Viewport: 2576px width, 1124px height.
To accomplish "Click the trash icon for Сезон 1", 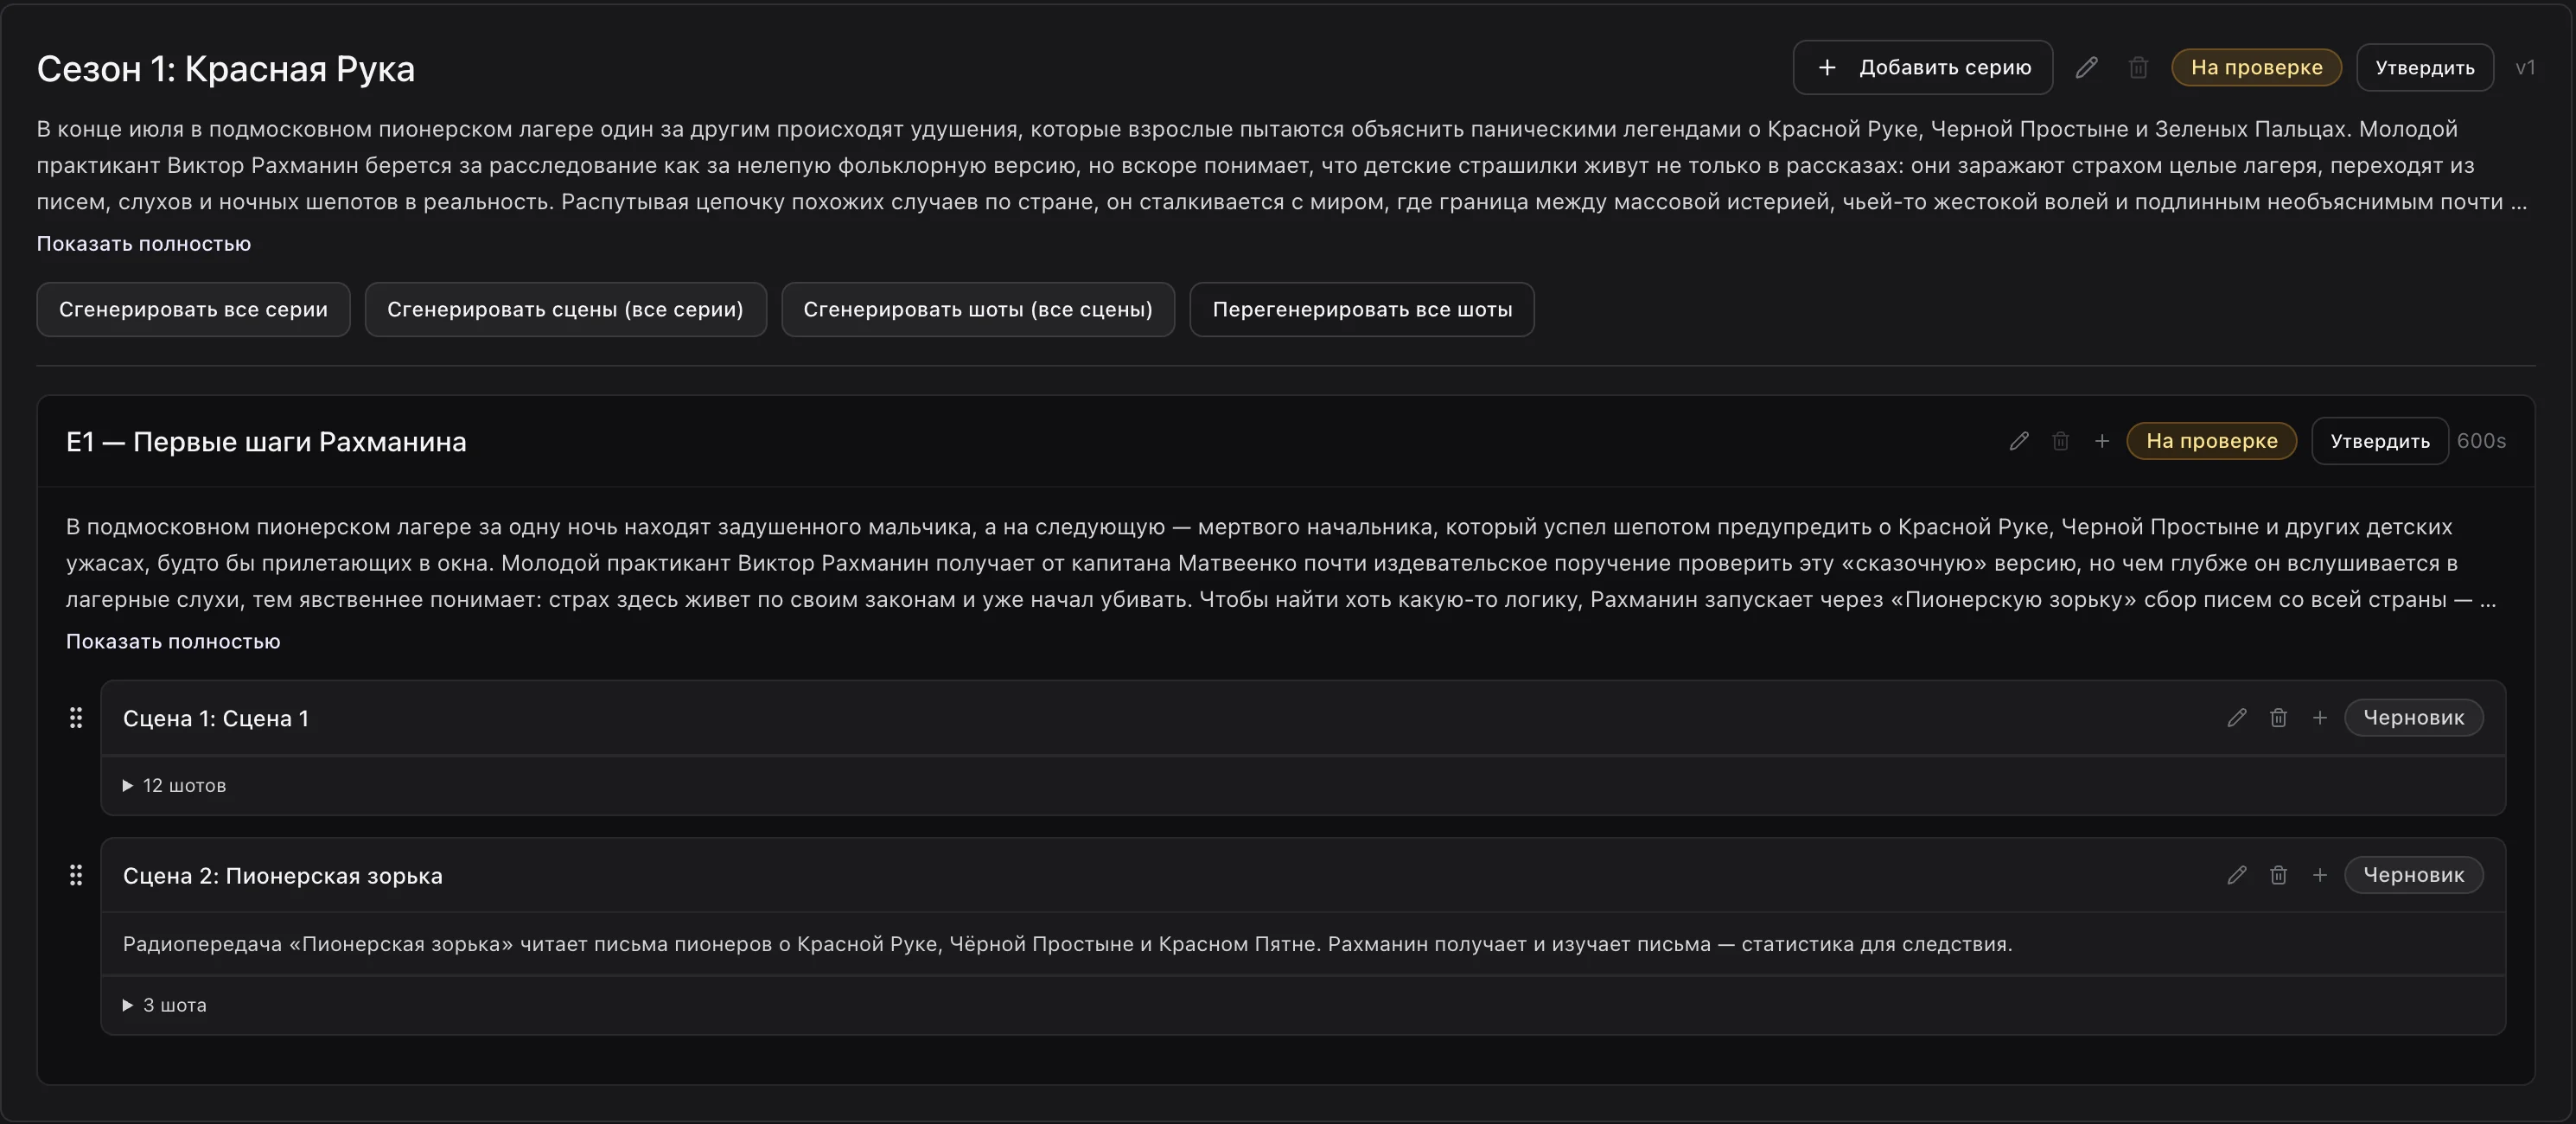I will pyautogui.click(x=2138, y=67).
